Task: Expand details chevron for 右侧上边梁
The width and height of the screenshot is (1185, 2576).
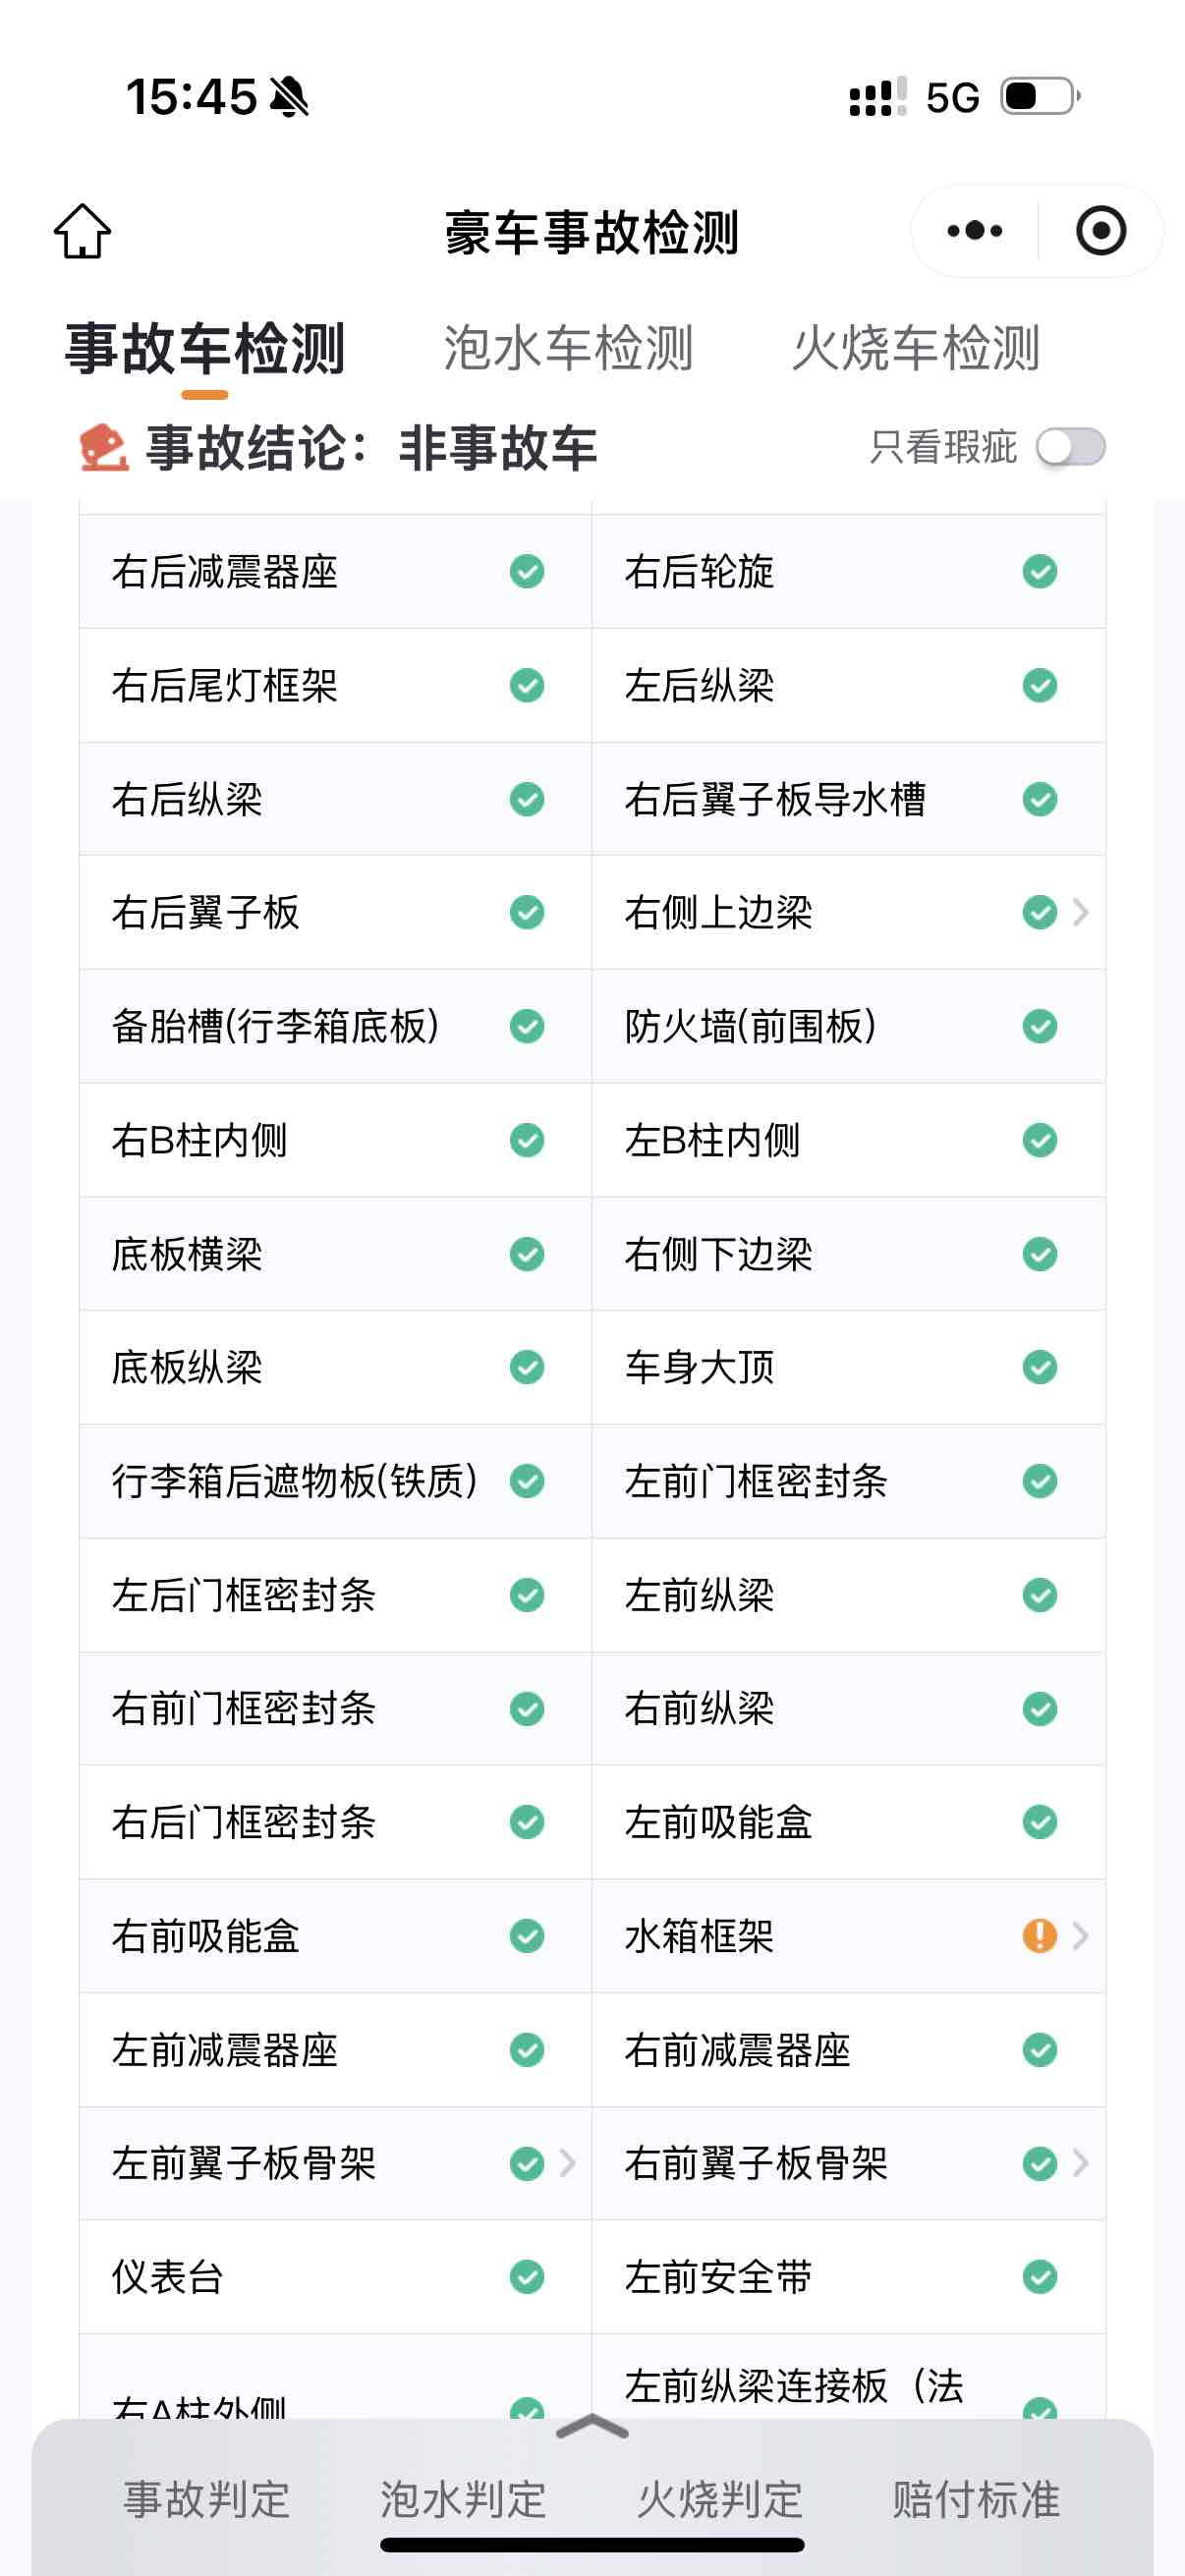Action: pos(1080,912)
